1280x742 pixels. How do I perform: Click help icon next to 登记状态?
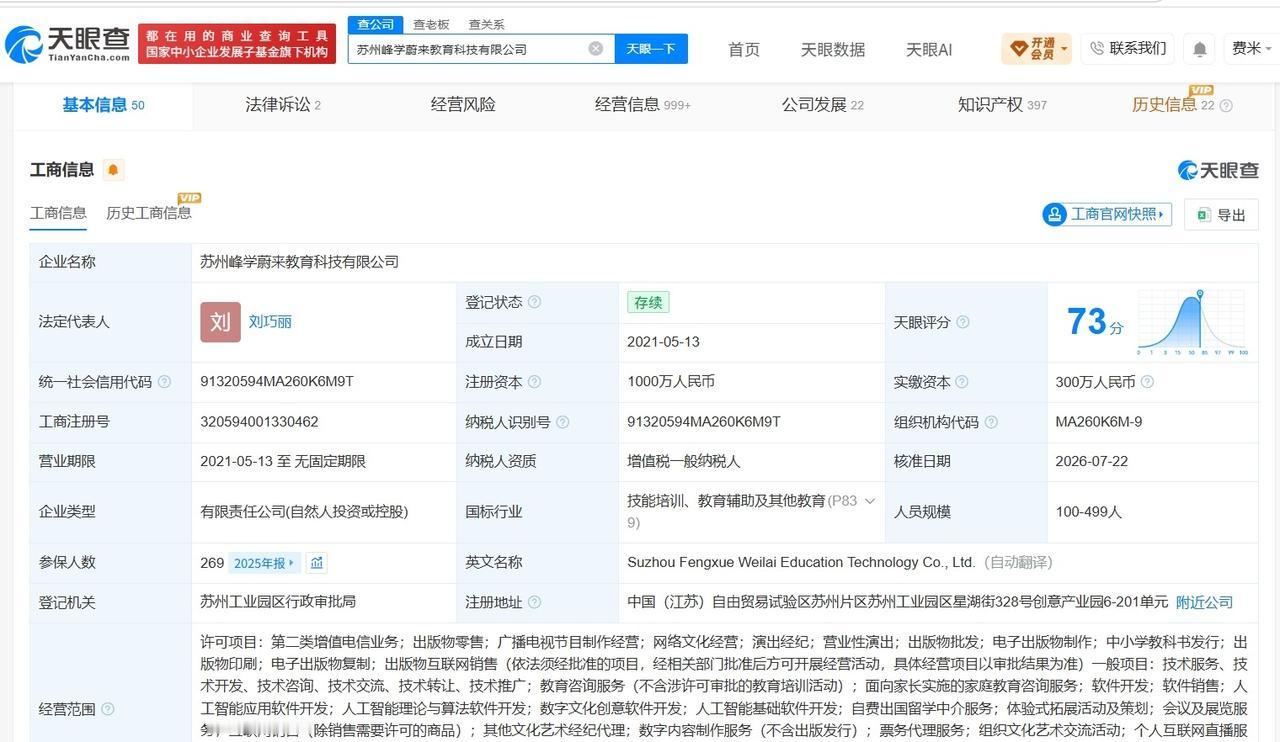(x=534, y=302)
